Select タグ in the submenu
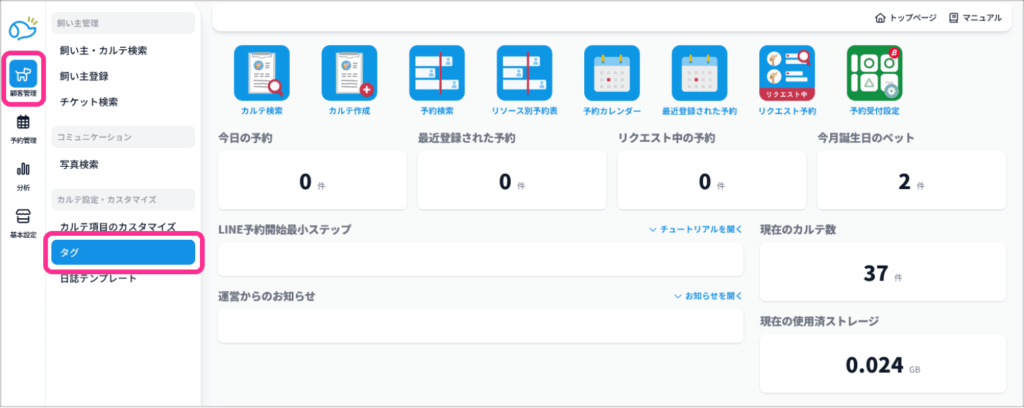Screen dimensions: 1024x408 (x=123, y=253)
